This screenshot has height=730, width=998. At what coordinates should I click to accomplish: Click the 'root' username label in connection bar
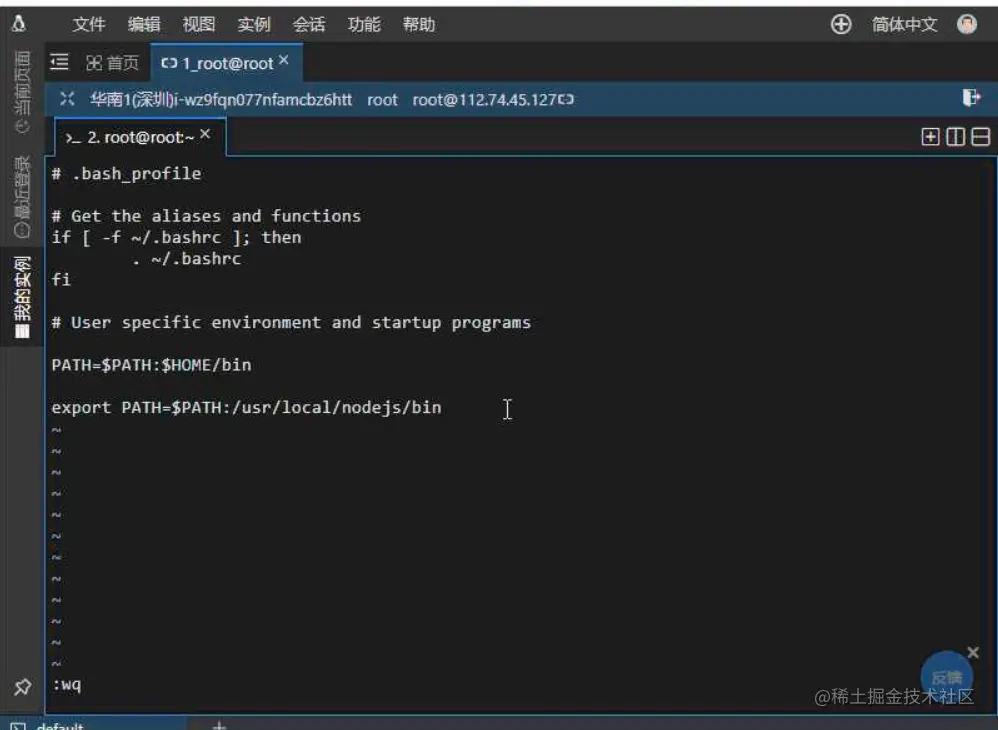pyautogui.click(x=382, y=100)
